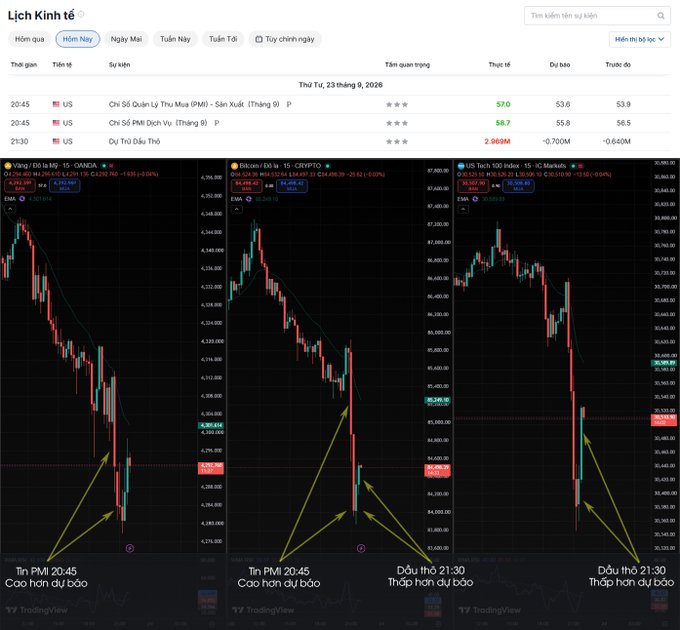Image resolution: width=680 pixels, height=630 pixels.
Task: Click the red current price label on Bitcoin axis
Action: click(x=438, y=470)
